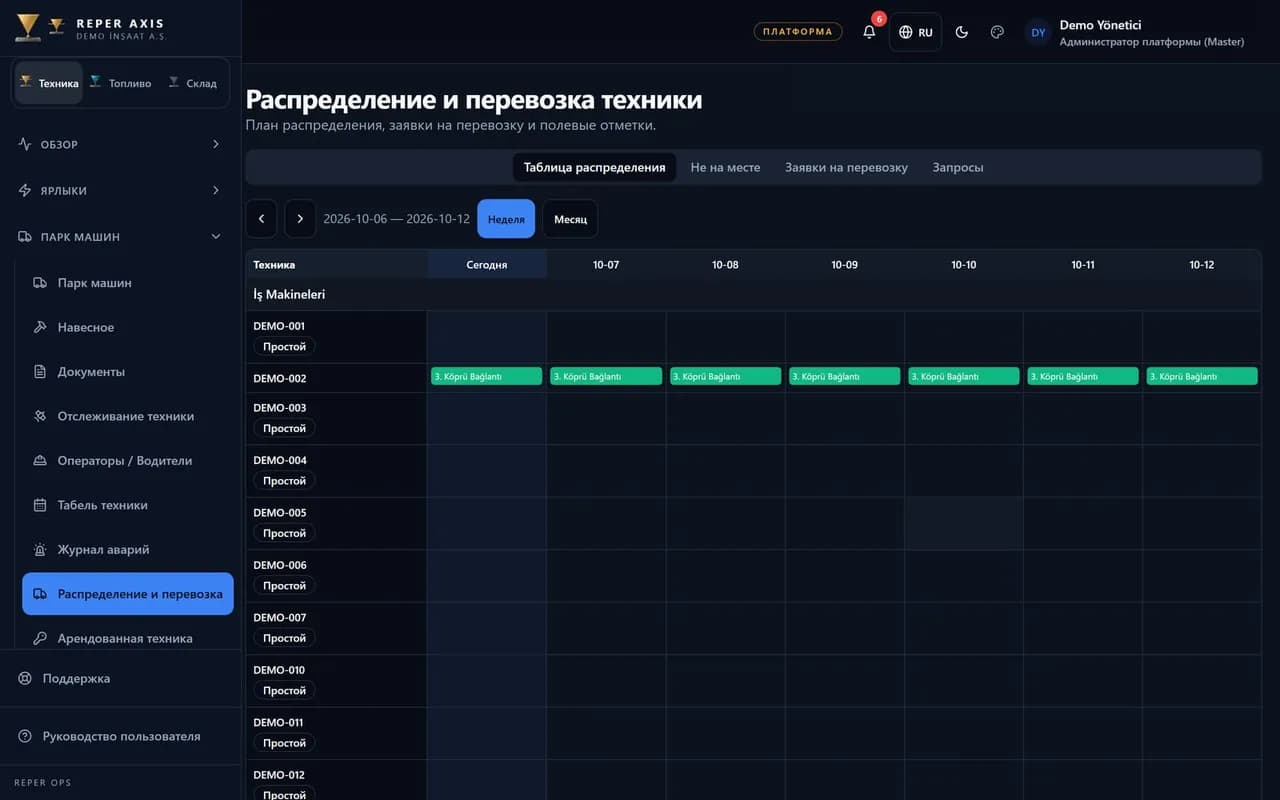Screen dimensions: 1280x800
Task: Click the Руководство пользователя help icon
Action: click(x=25, y=736)
